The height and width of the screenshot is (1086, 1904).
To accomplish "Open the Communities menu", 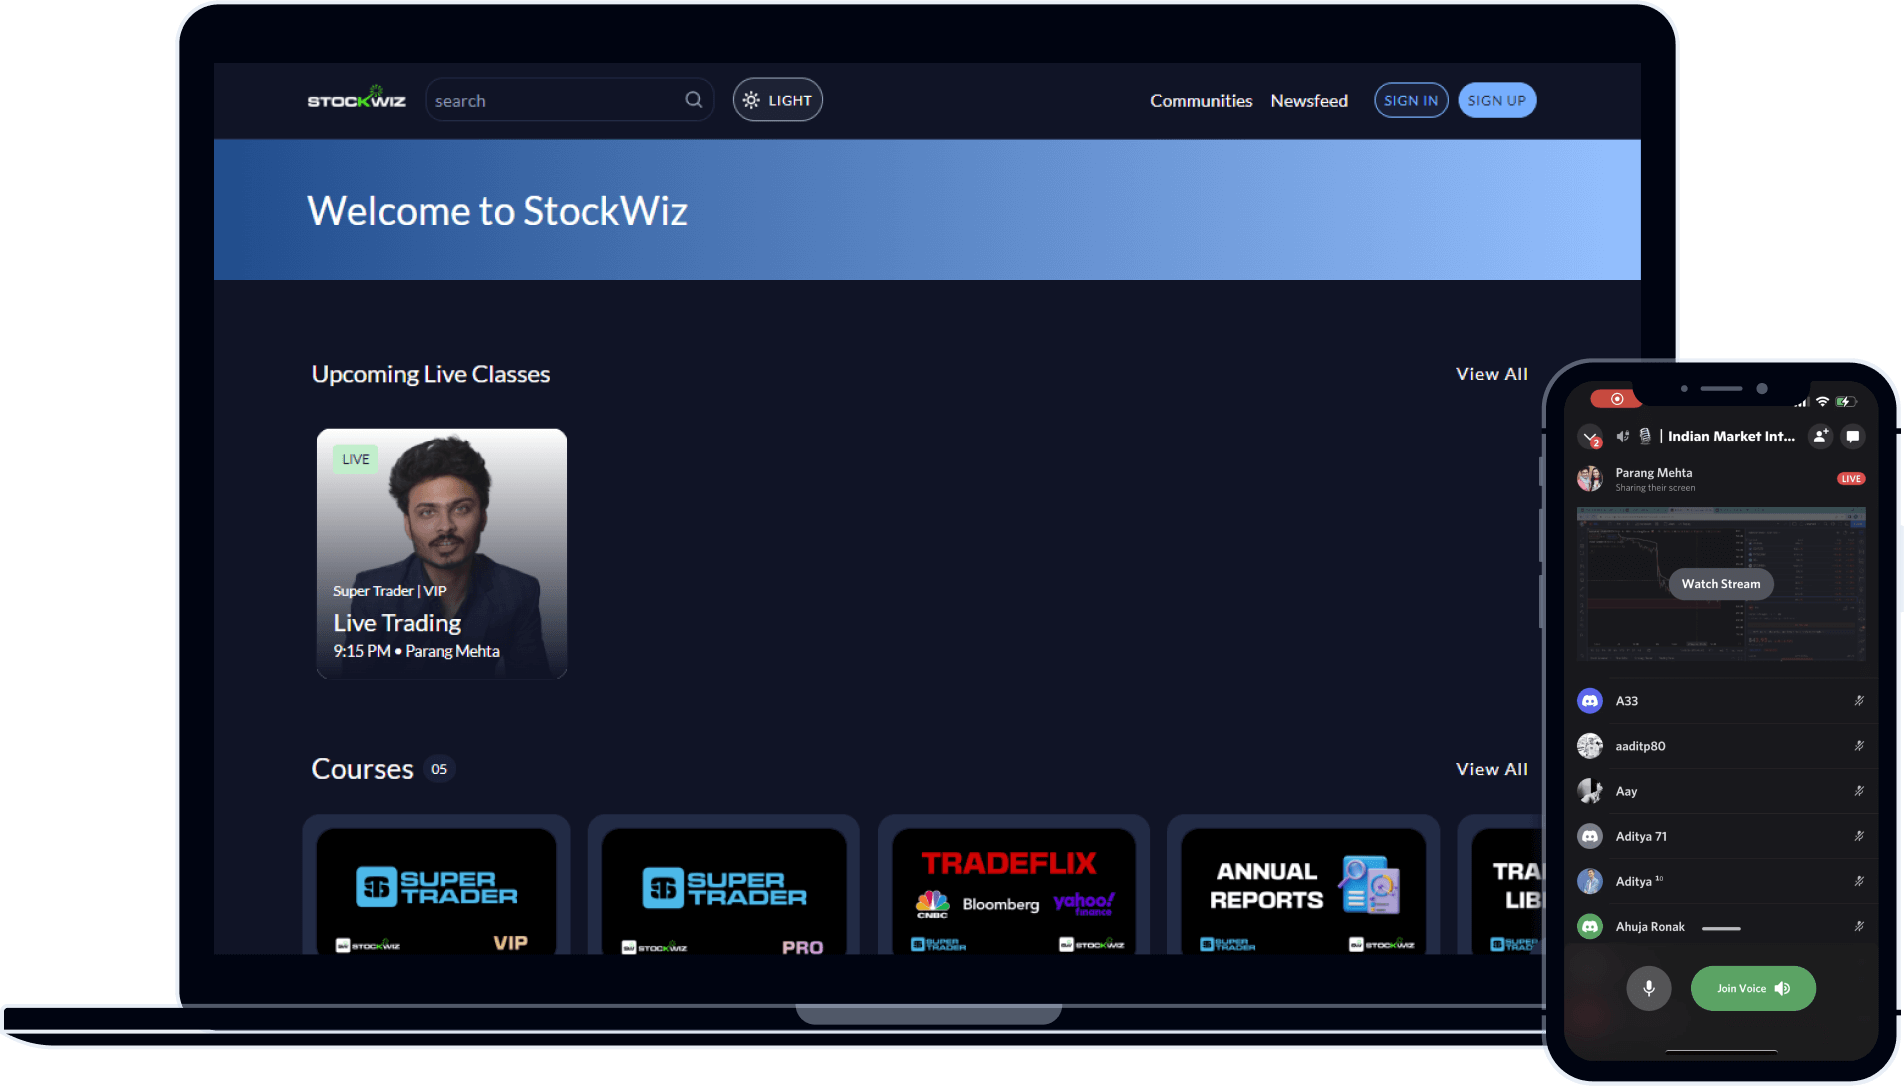I will pos(1200,100).
